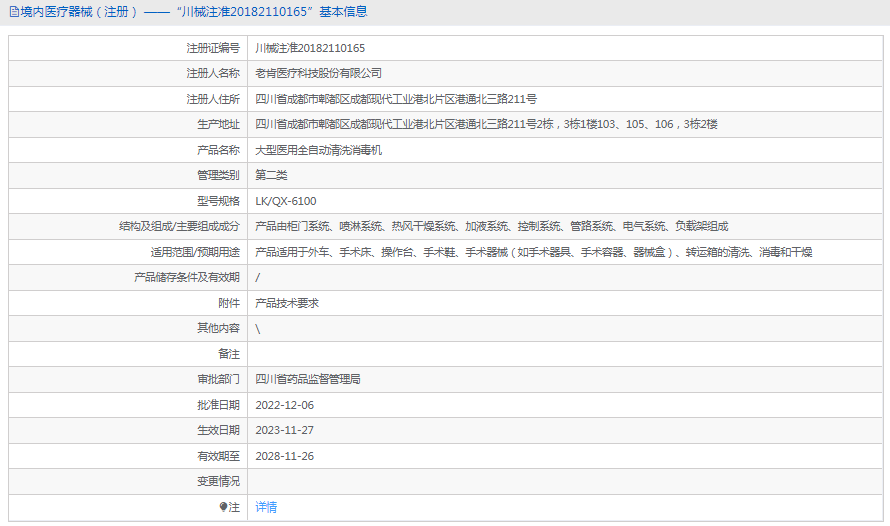Click approval date 2022-12-06
890x526 pixels.
[x=284, y=405]
